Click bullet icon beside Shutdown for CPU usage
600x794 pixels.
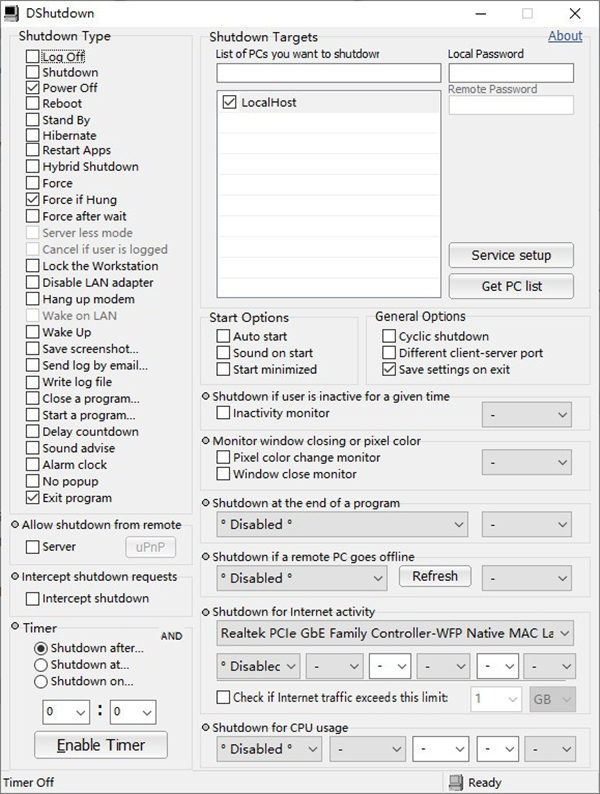(206, 727)
